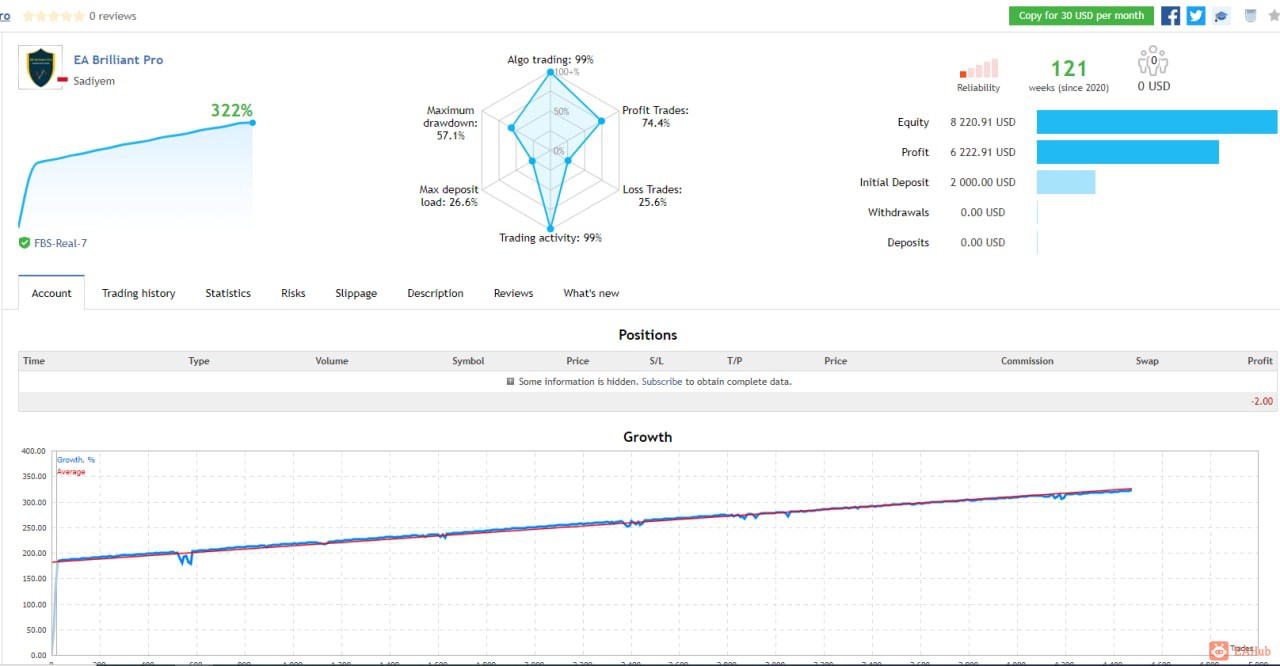
Task: Share signal on Facebook
Action: pyautogui.click(x=1170, y=16)
